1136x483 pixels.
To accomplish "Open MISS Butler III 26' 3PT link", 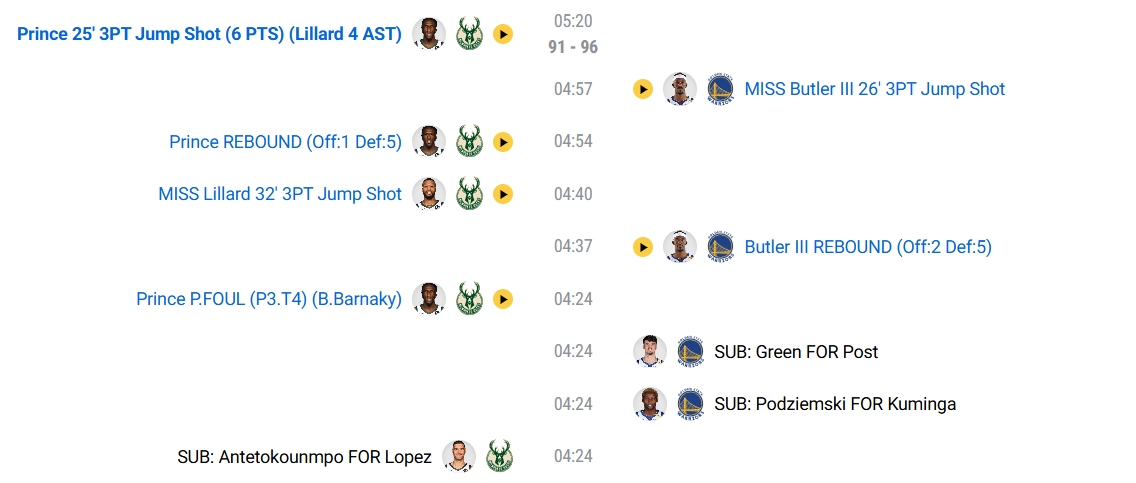I will coord(874,89).
